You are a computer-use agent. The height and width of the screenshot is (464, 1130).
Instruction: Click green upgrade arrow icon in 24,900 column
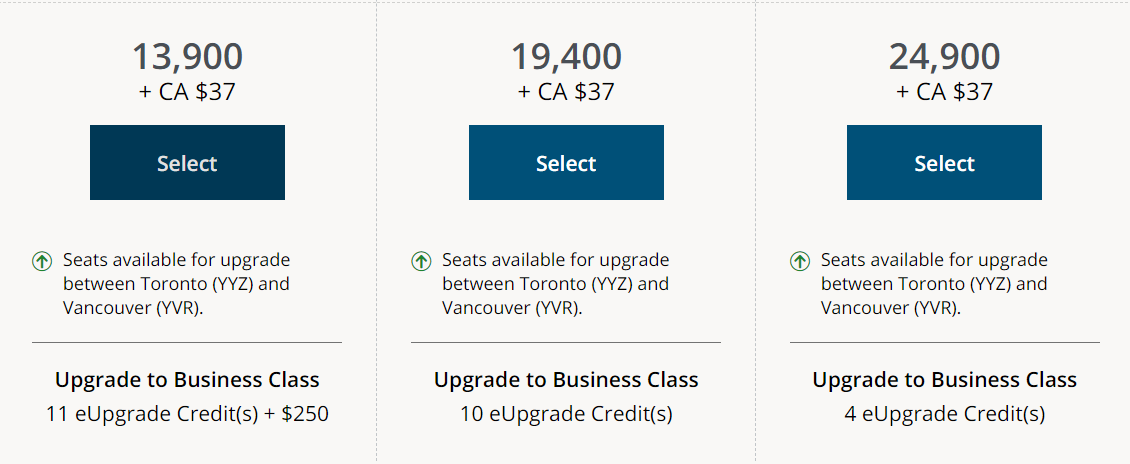click(x=800, y=261)
